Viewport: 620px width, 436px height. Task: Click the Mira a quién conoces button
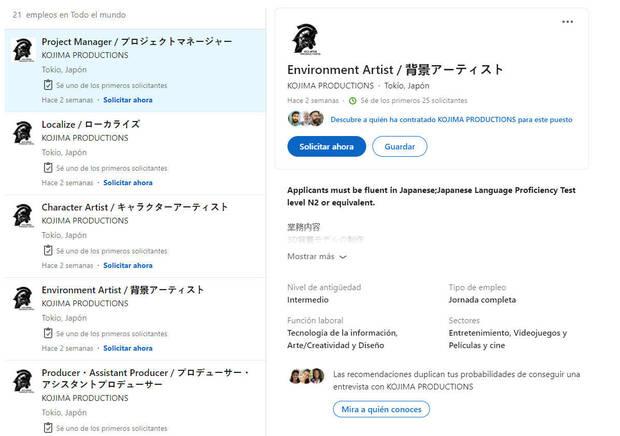tap(381, 409)
